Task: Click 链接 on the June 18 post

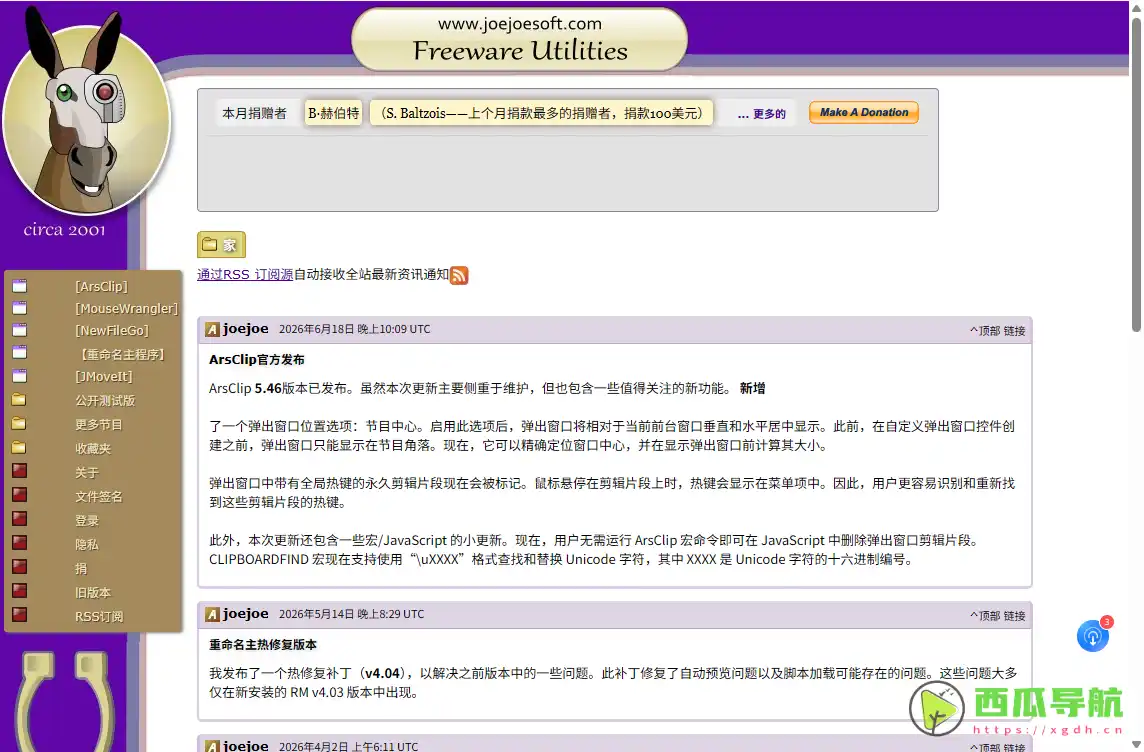Action: (1014, 330)
